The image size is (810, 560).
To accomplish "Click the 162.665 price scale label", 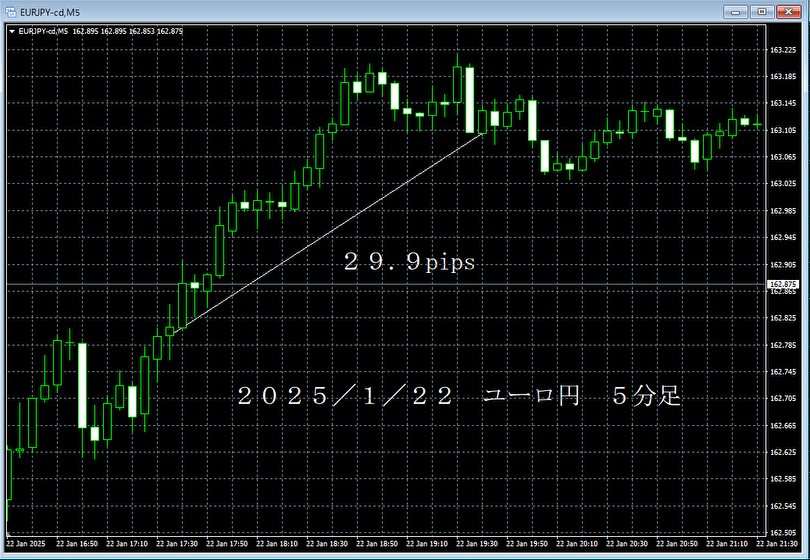I will 783,426.
